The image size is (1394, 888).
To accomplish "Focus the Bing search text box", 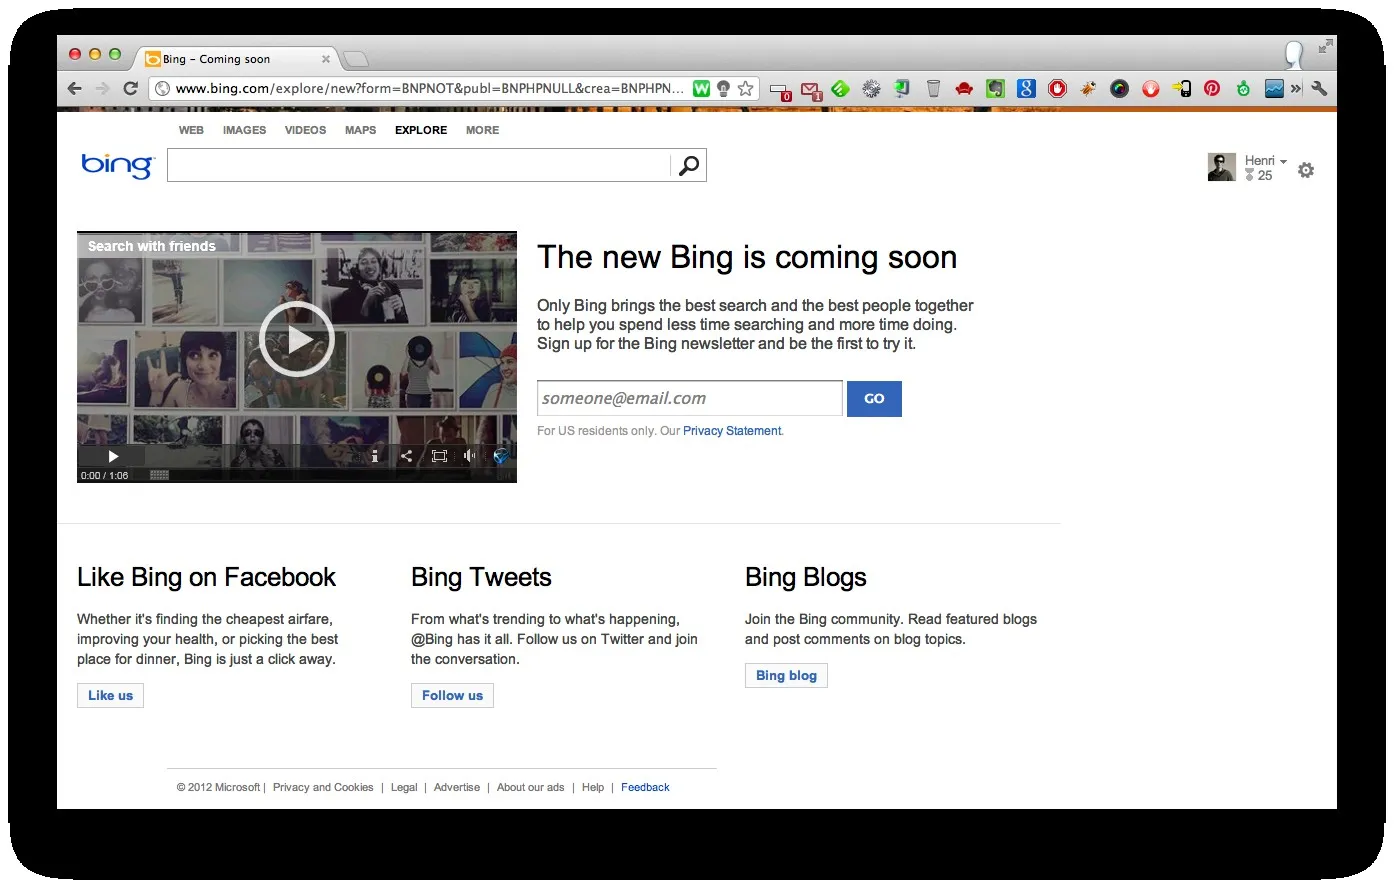I will point(419,166).
